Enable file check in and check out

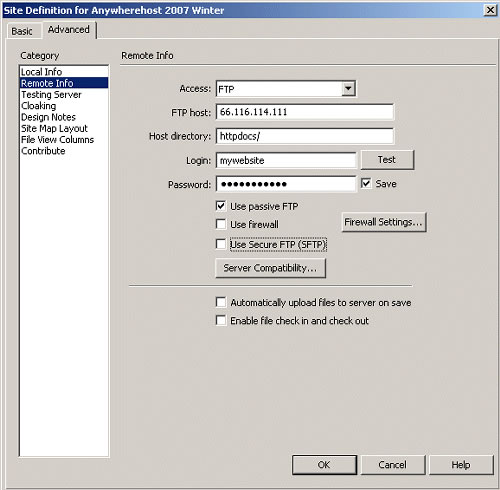[x=221, y=320]
